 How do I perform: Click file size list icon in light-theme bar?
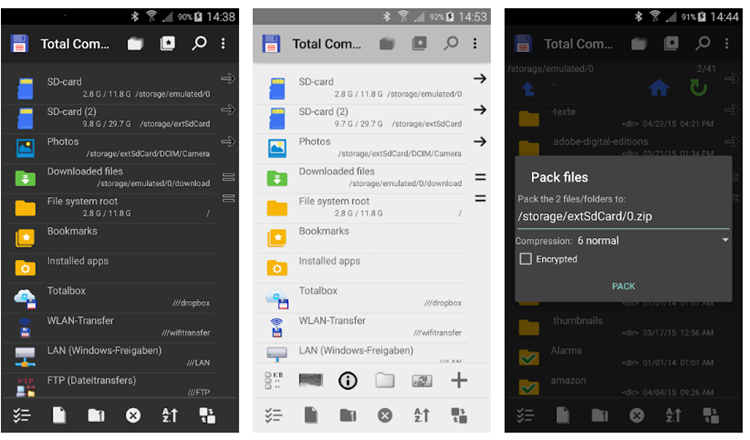tap(274, 380)
